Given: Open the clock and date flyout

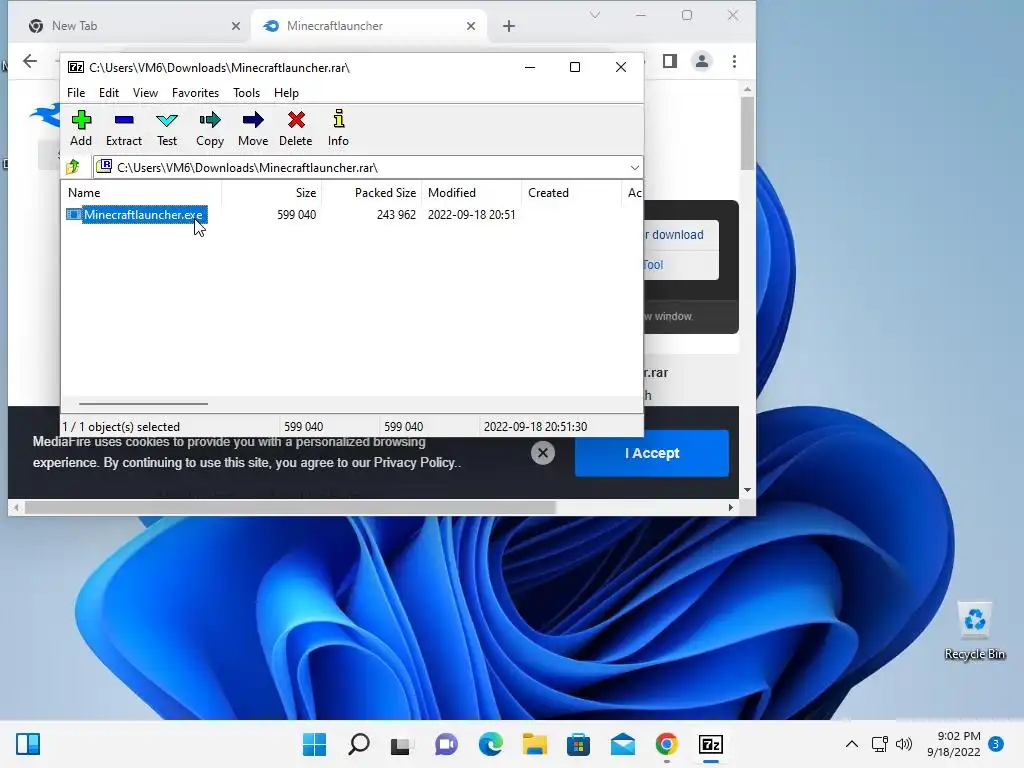Looking at the screenshot, I should 953,744.
